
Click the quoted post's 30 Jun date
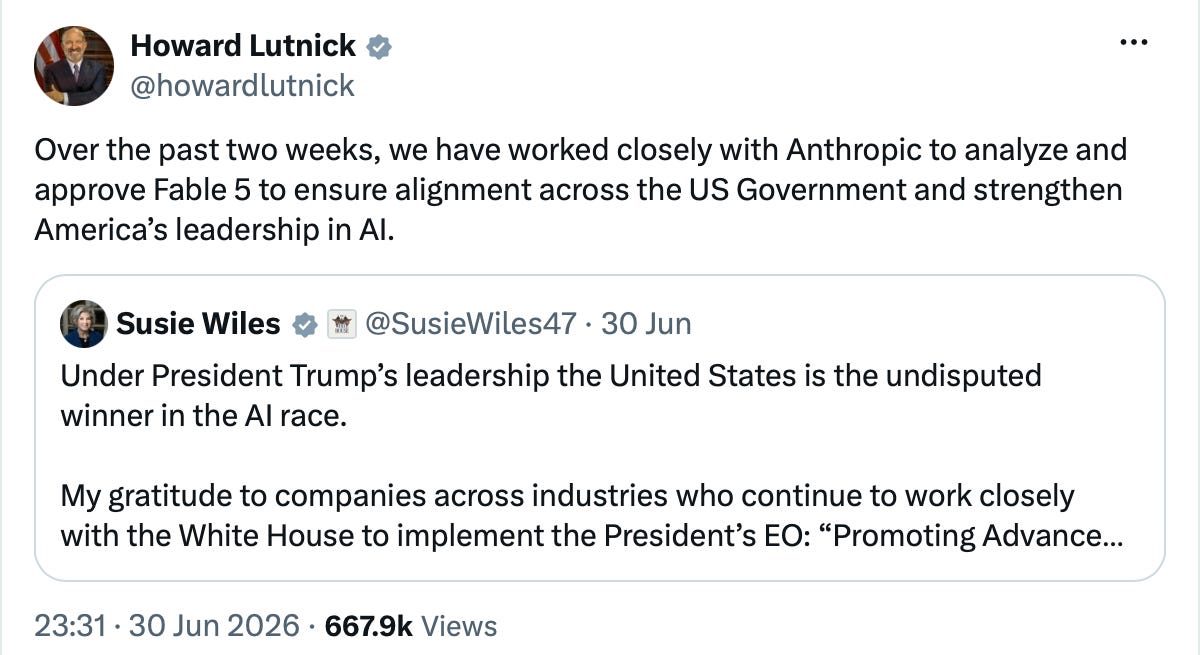[645, 324]
